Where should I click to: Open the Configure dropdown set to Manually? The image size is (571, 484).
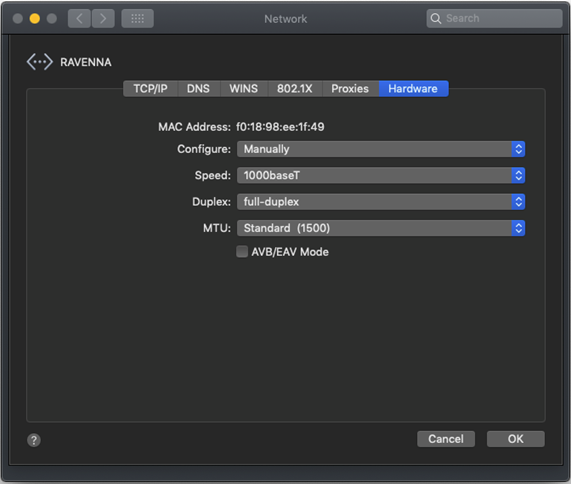coord(381,149)
